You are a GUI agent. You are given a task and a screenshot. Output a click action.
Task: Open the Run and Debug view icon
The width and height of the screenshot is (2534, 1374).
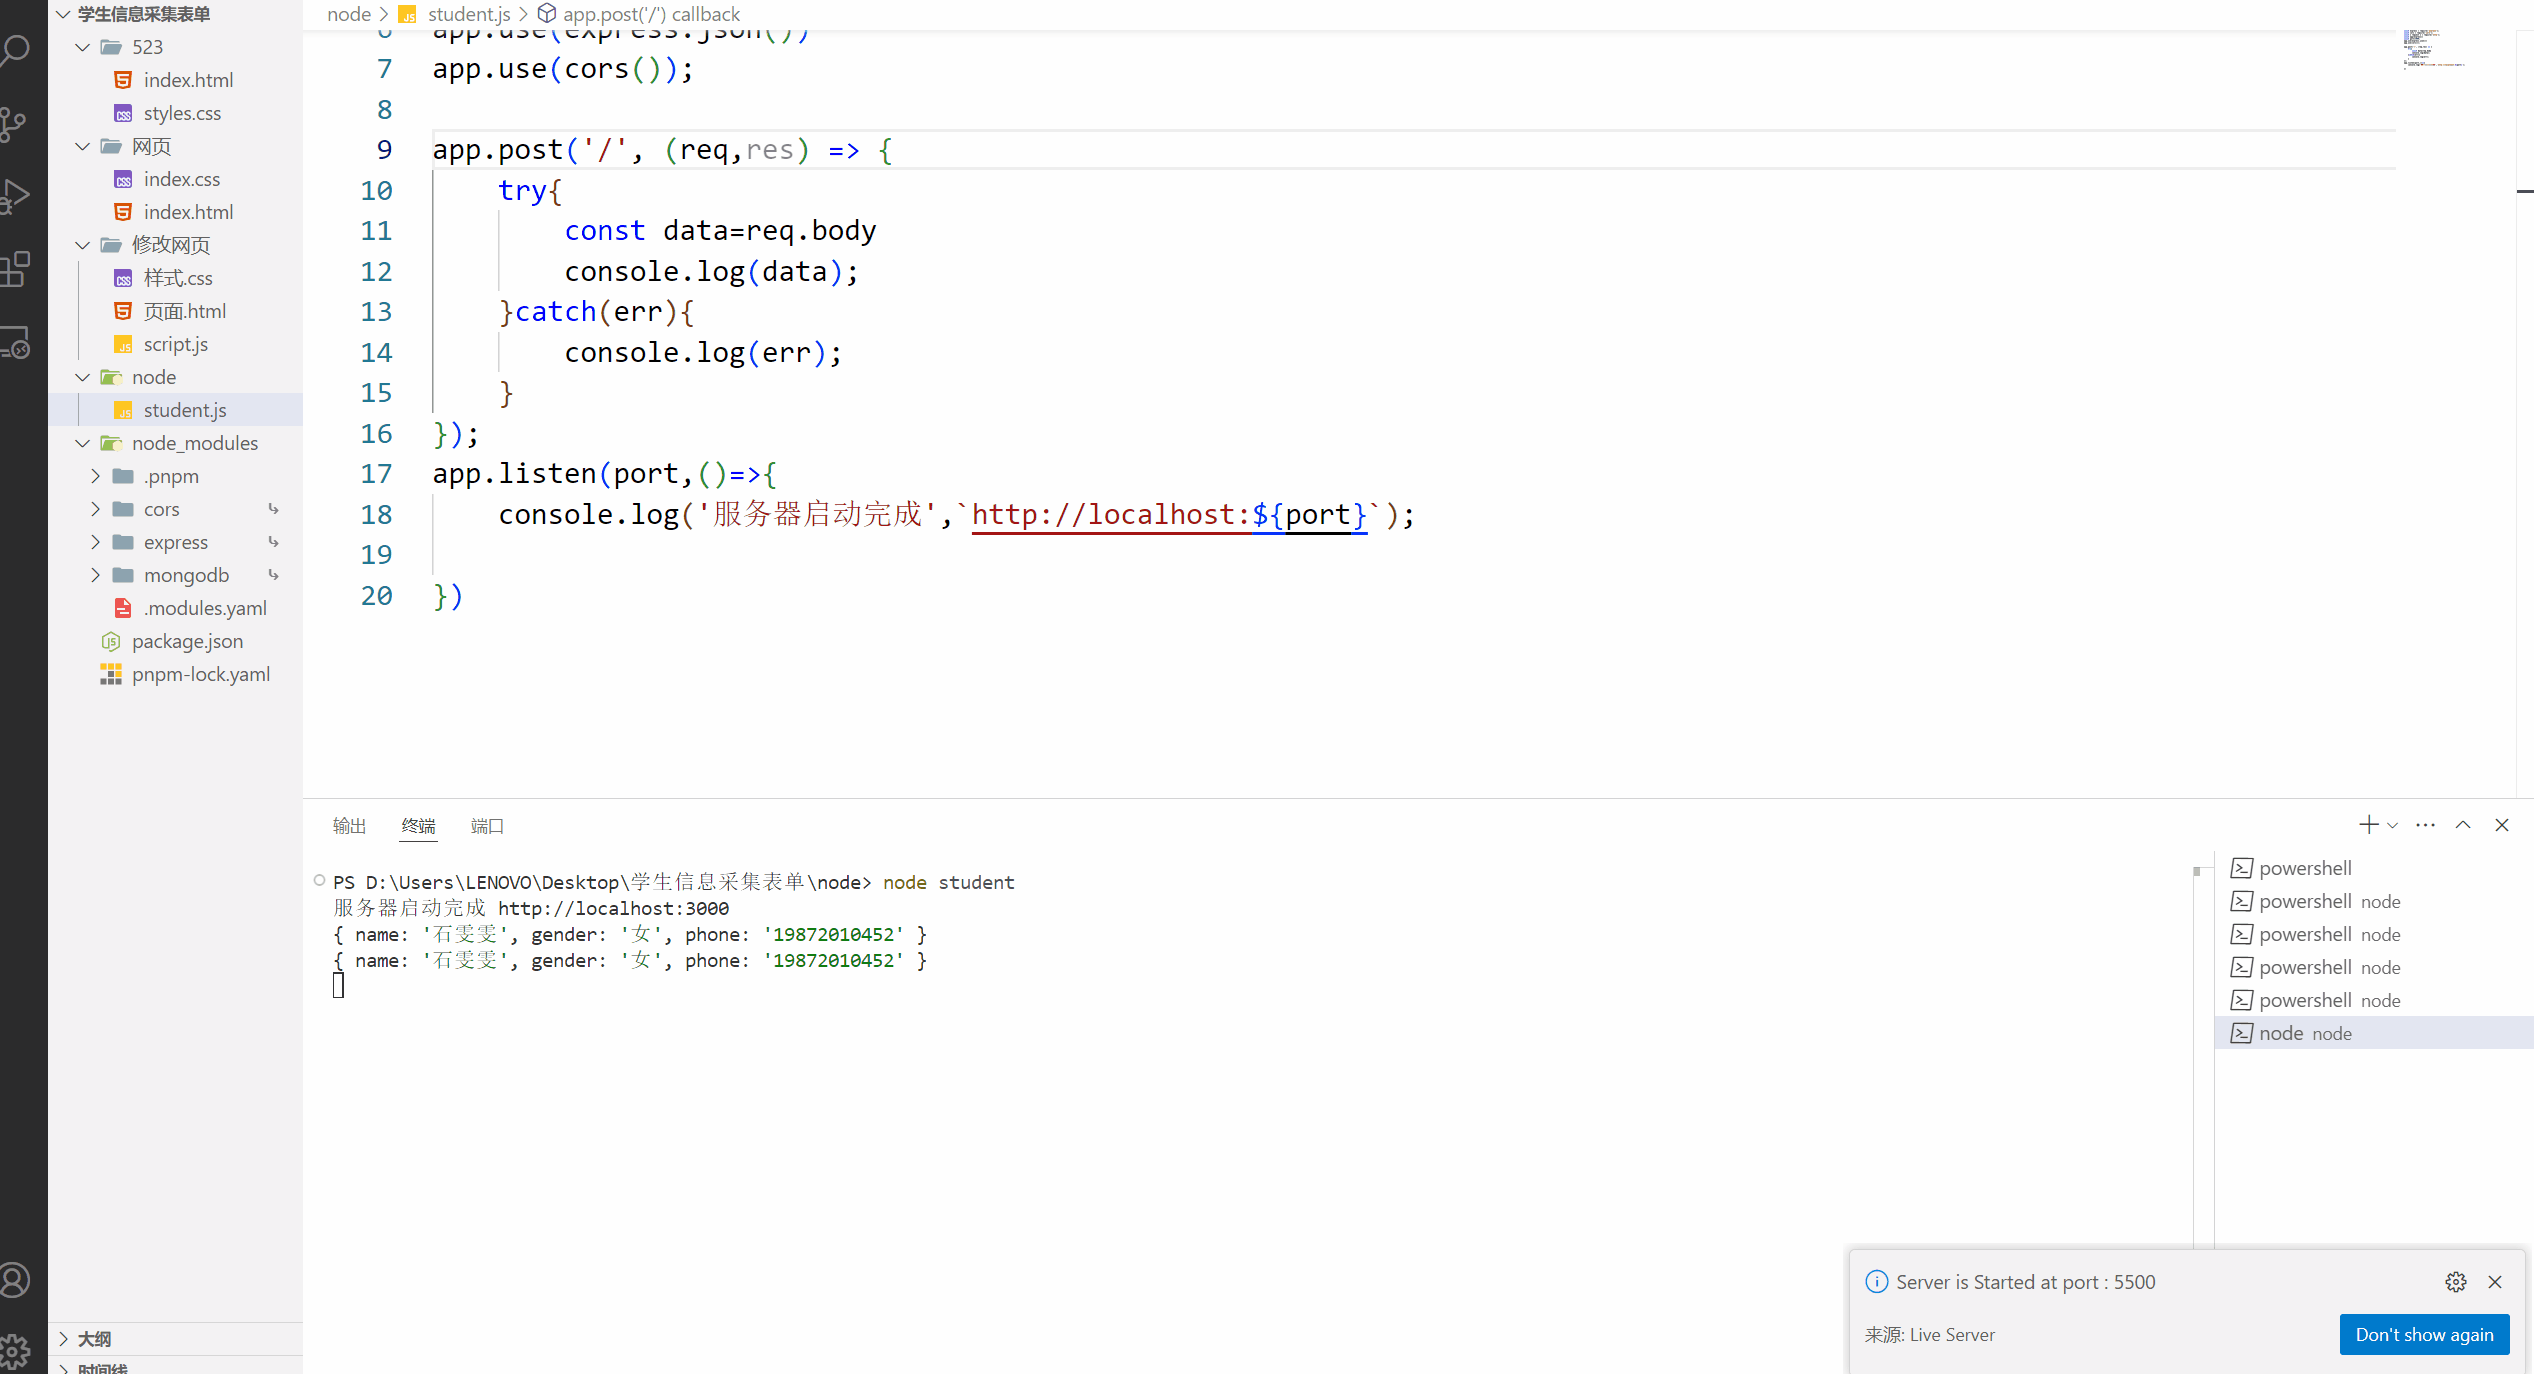click(15, 196)
